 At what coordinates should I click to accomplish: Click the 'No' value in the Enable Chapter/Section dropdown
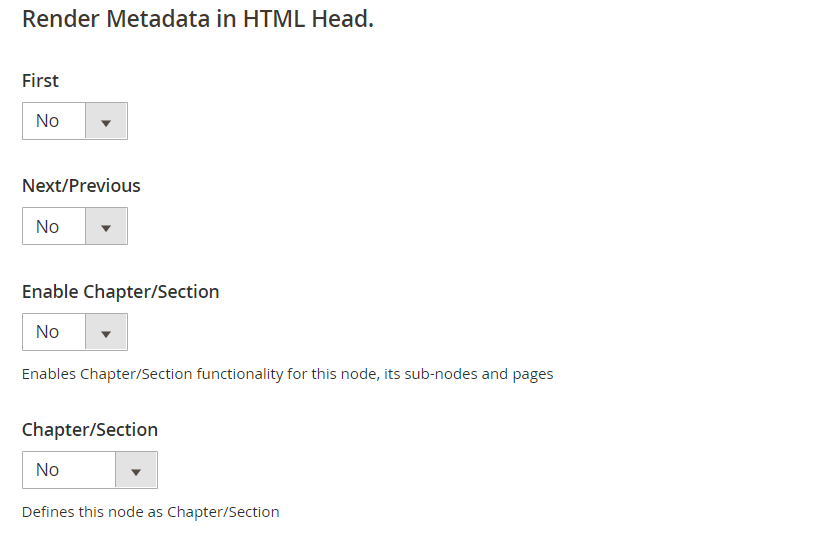click(x=47, y=332)
